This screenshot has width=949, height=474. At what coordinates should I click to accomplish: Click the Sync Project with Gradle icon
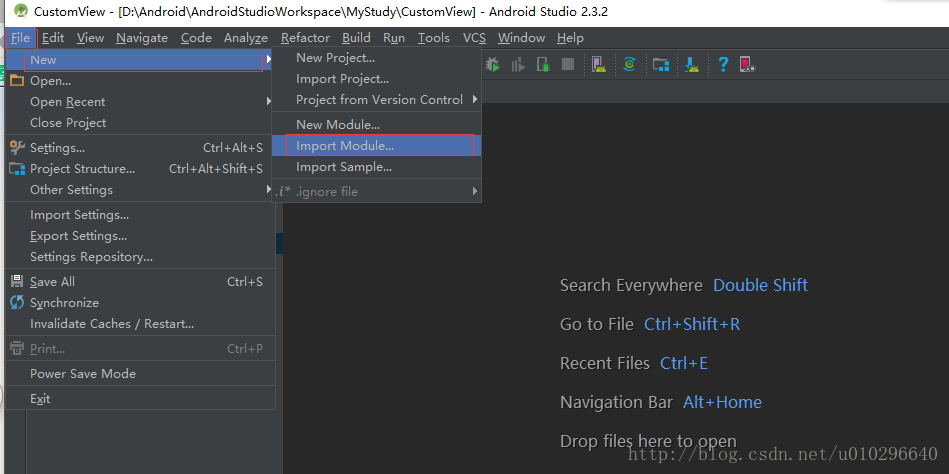[x=629, y=64]
